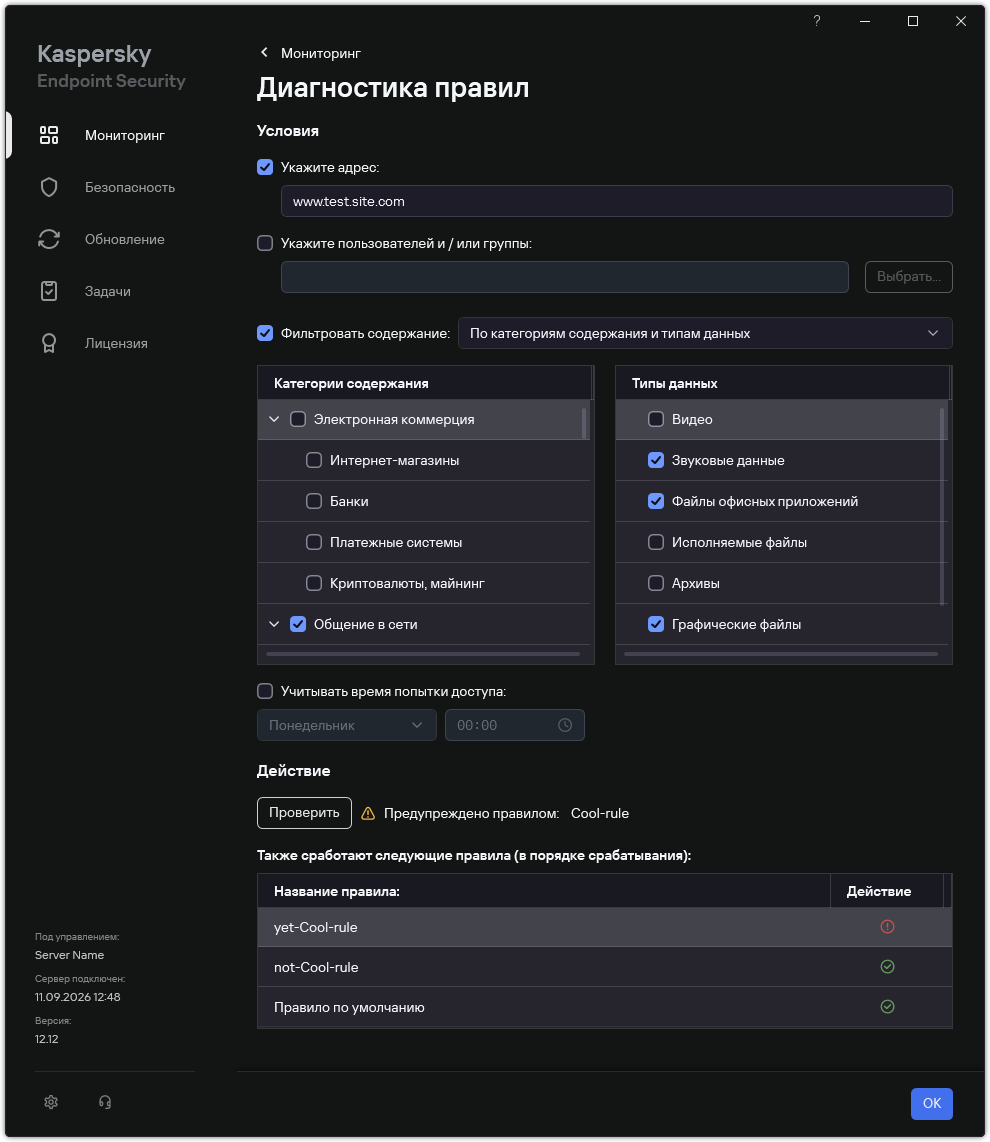
Task: Uncheck the Общение в сети category checkbox
Action: click(298, 624)
